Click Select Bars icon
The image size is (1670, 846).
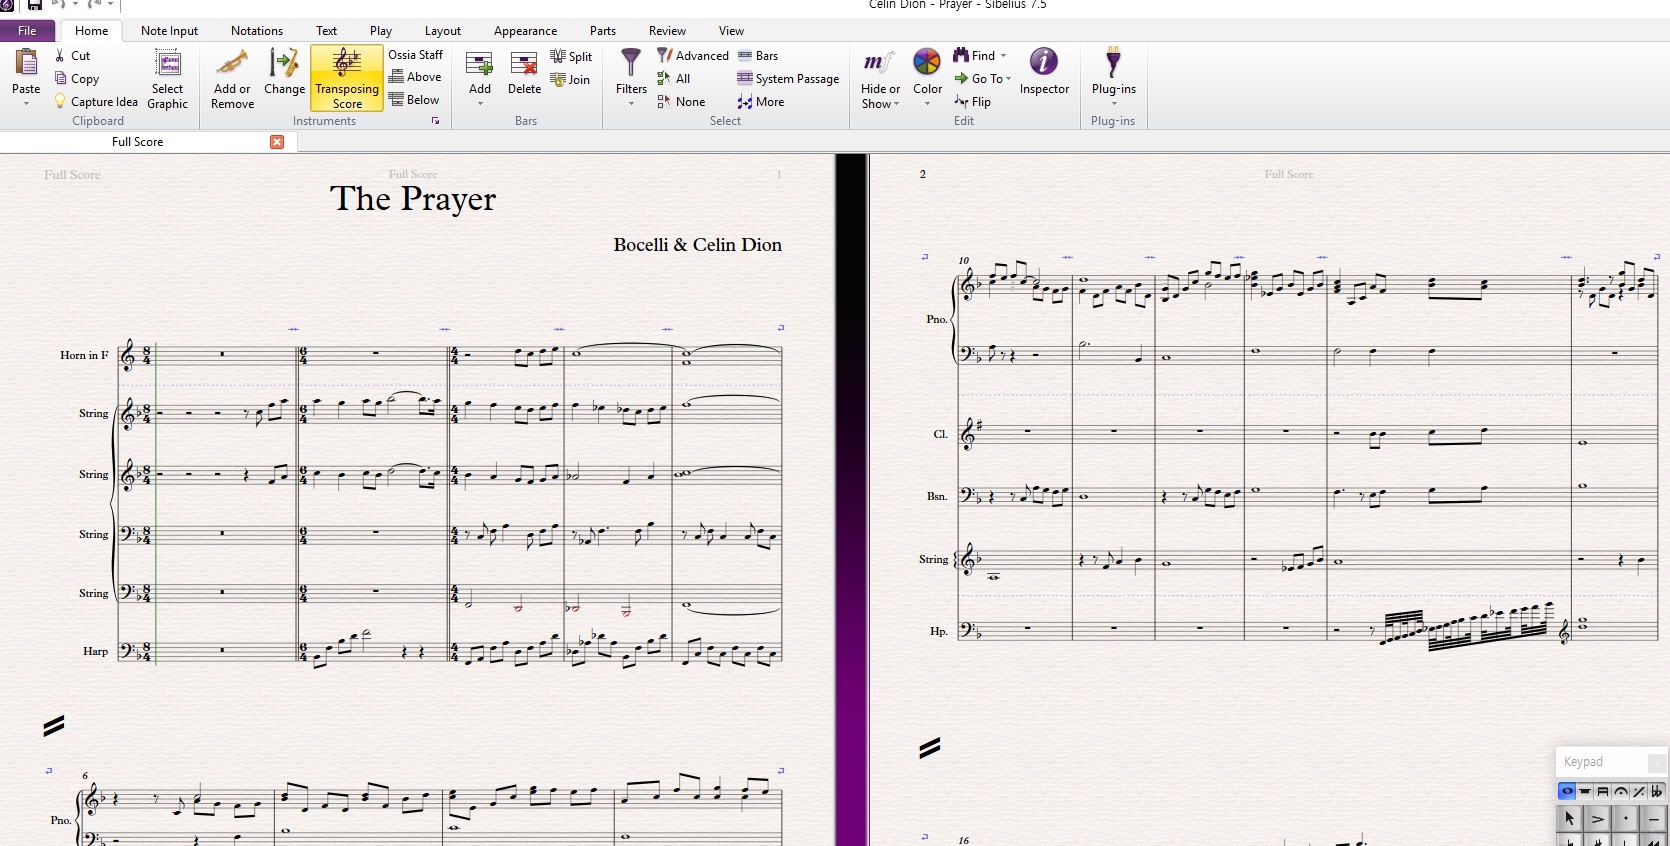click(745, 56)
